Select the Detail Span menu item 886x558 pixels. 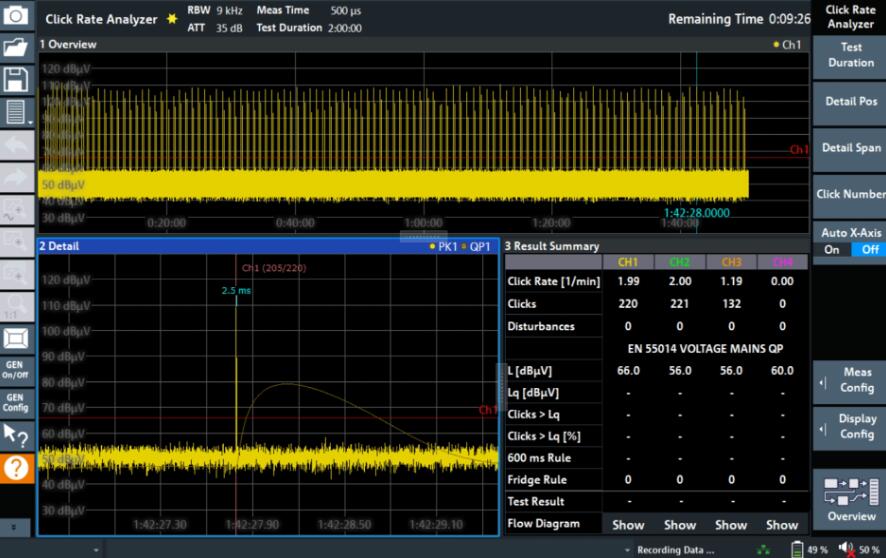[850, 148]
